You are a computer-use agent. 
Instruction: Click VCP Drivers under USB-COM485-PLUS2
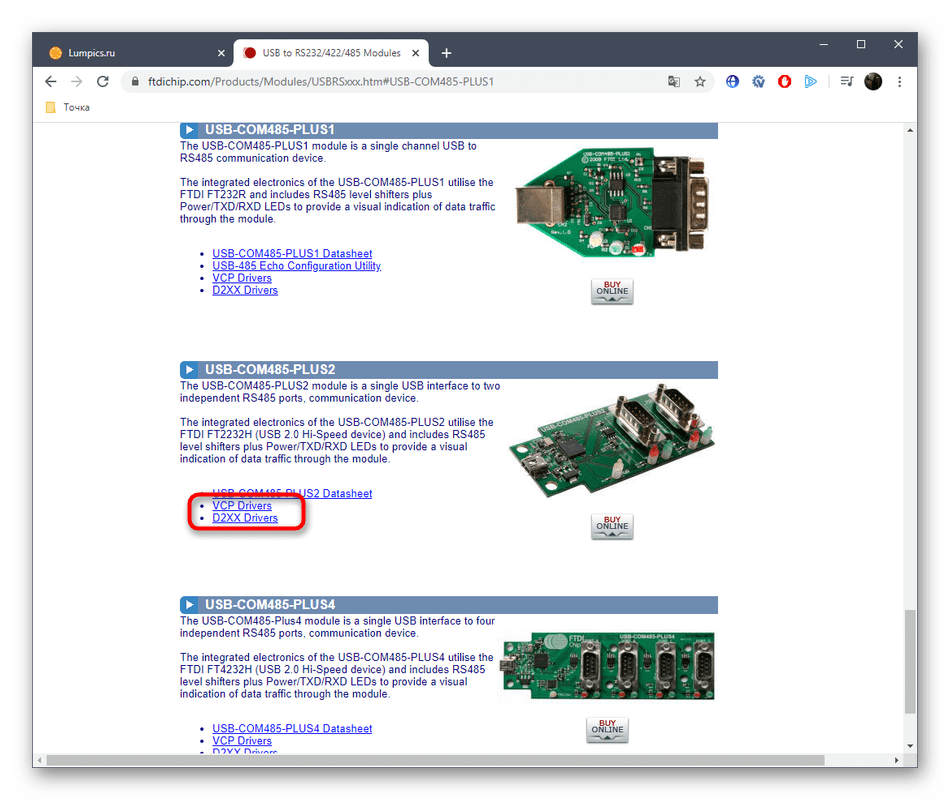(242, 506)
